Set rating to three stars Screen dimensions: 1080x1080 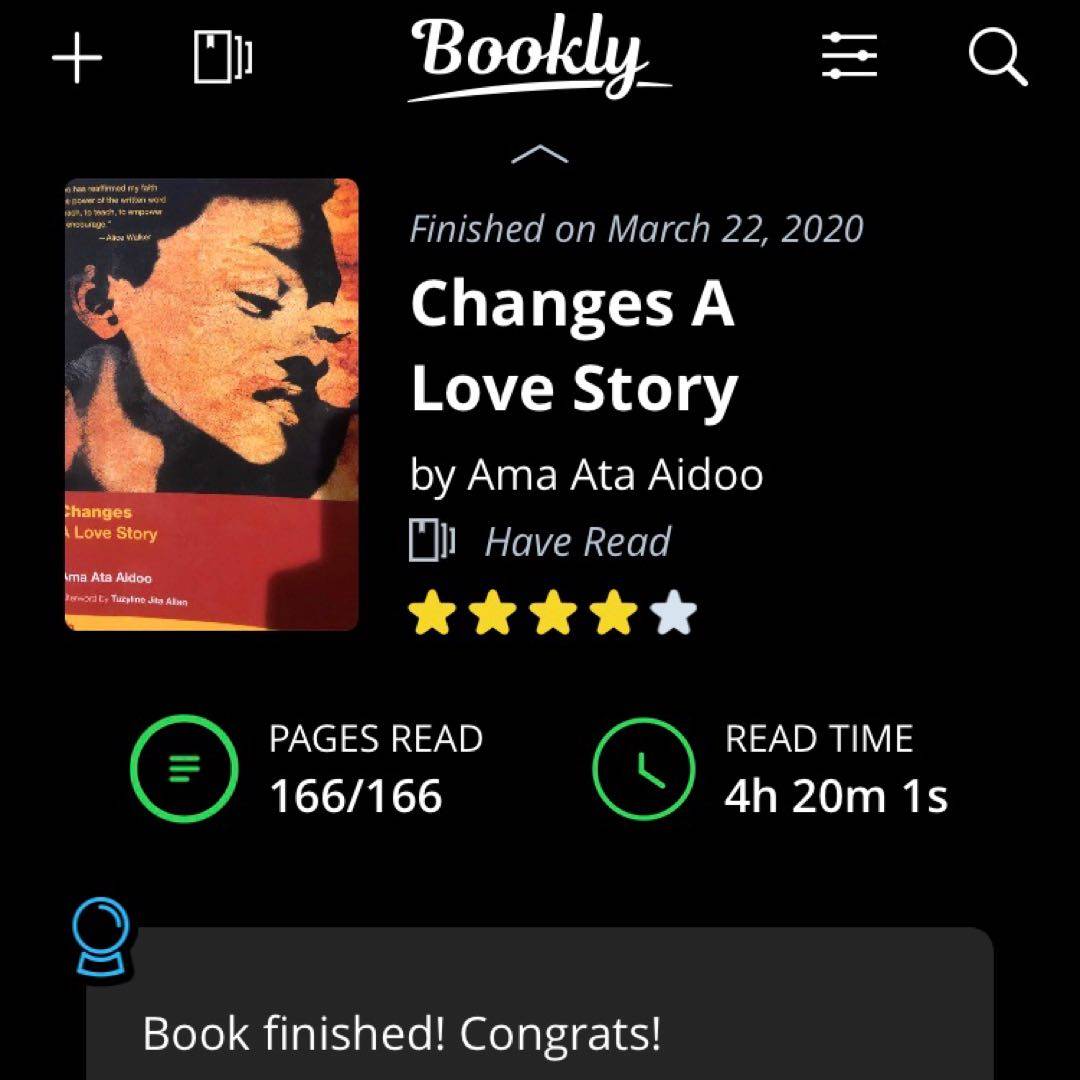coord(552,616)
